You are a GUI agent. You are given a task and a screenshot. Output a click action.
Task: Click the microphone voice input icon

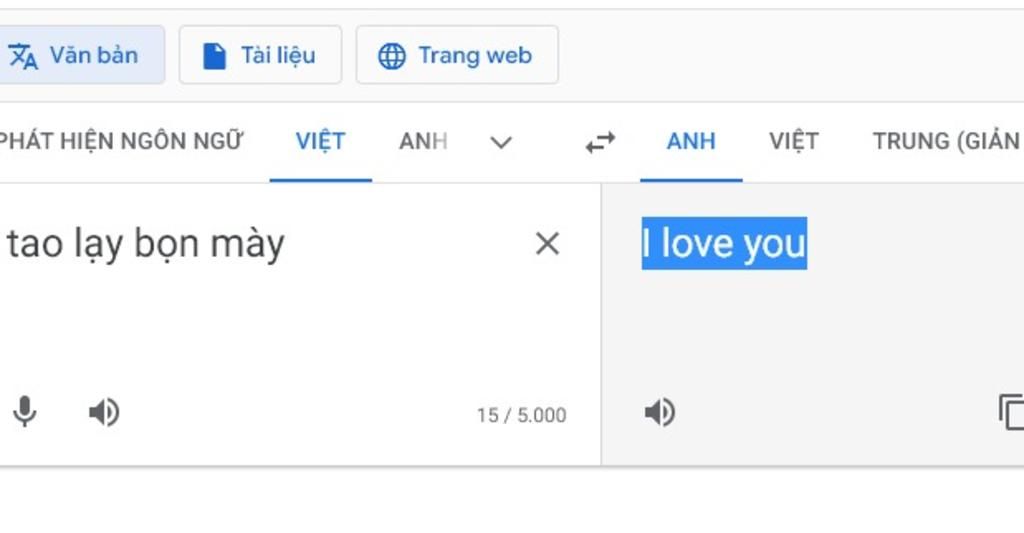[25, 412]
